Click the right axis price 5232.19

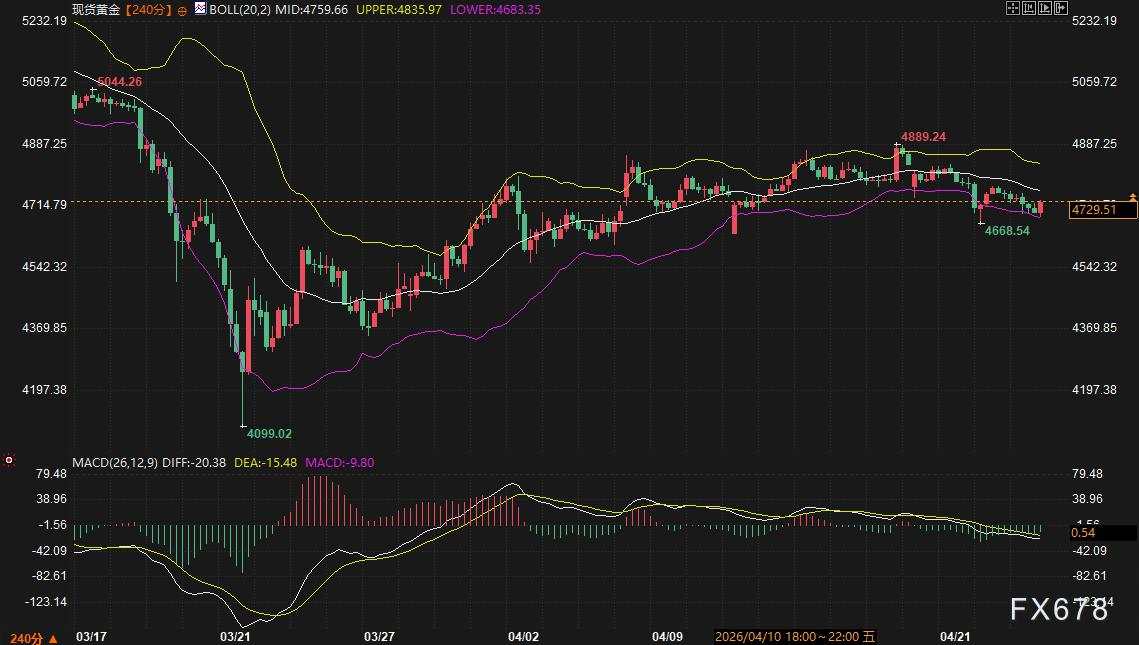1094,20
